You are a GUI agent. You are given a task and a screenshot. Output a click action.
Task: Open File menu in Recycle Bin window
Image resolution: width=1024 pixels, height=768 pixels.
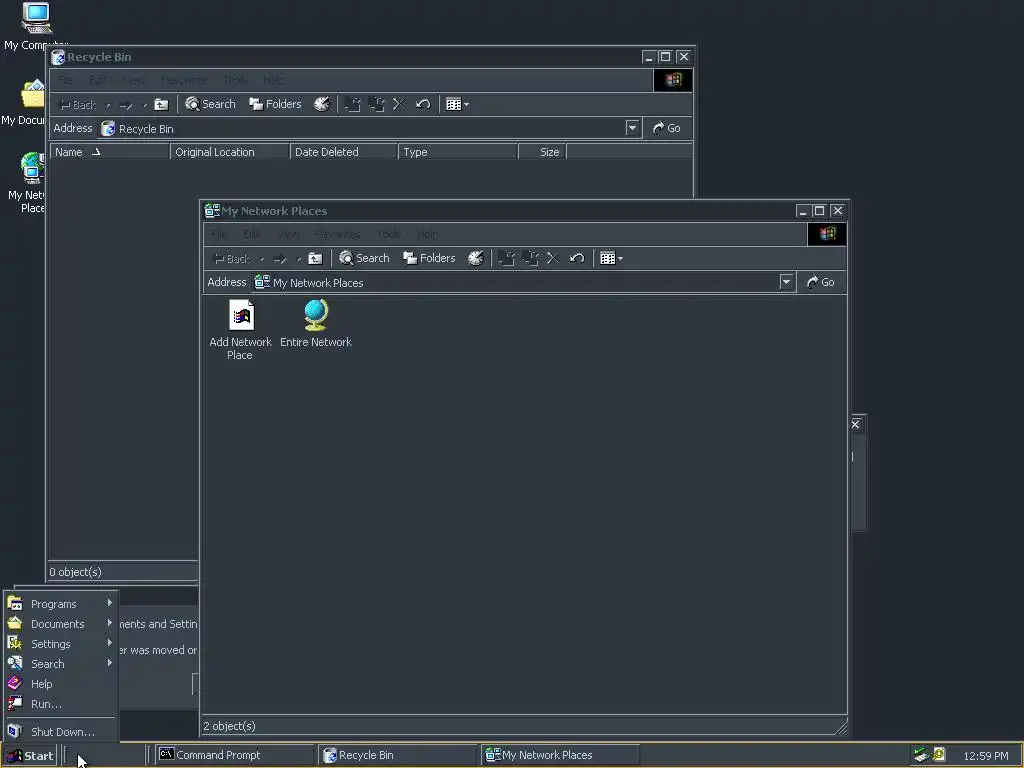65,80
